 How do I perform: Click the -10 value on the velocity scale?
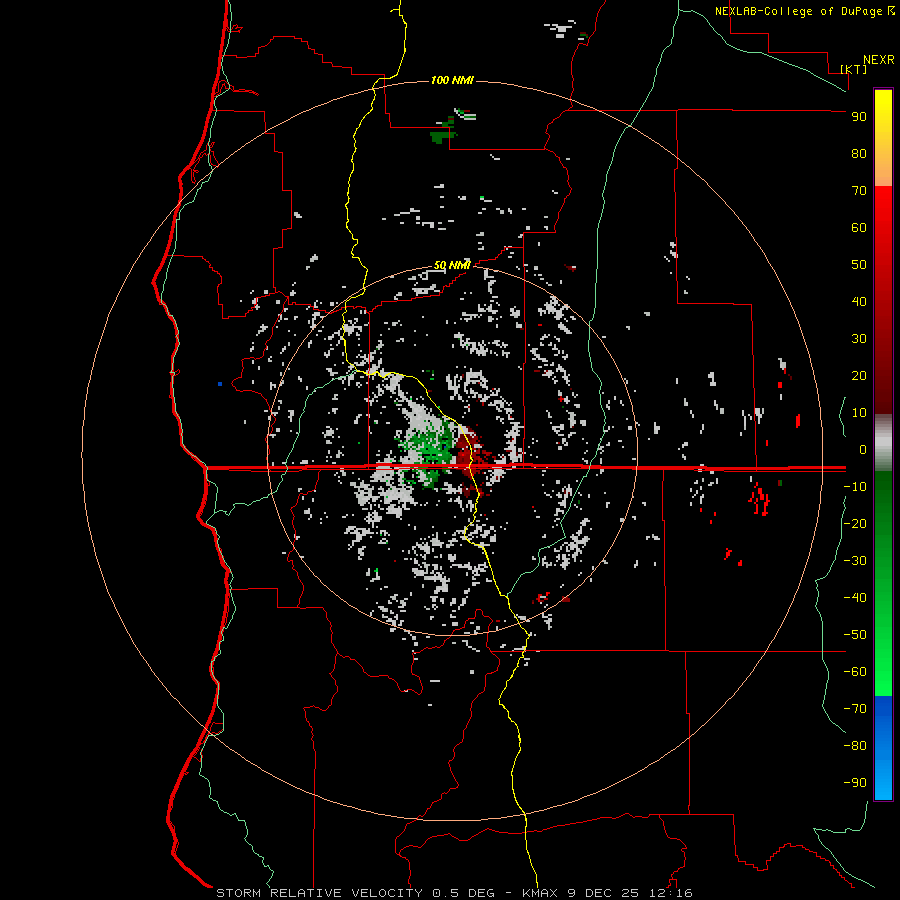[855, 487]
